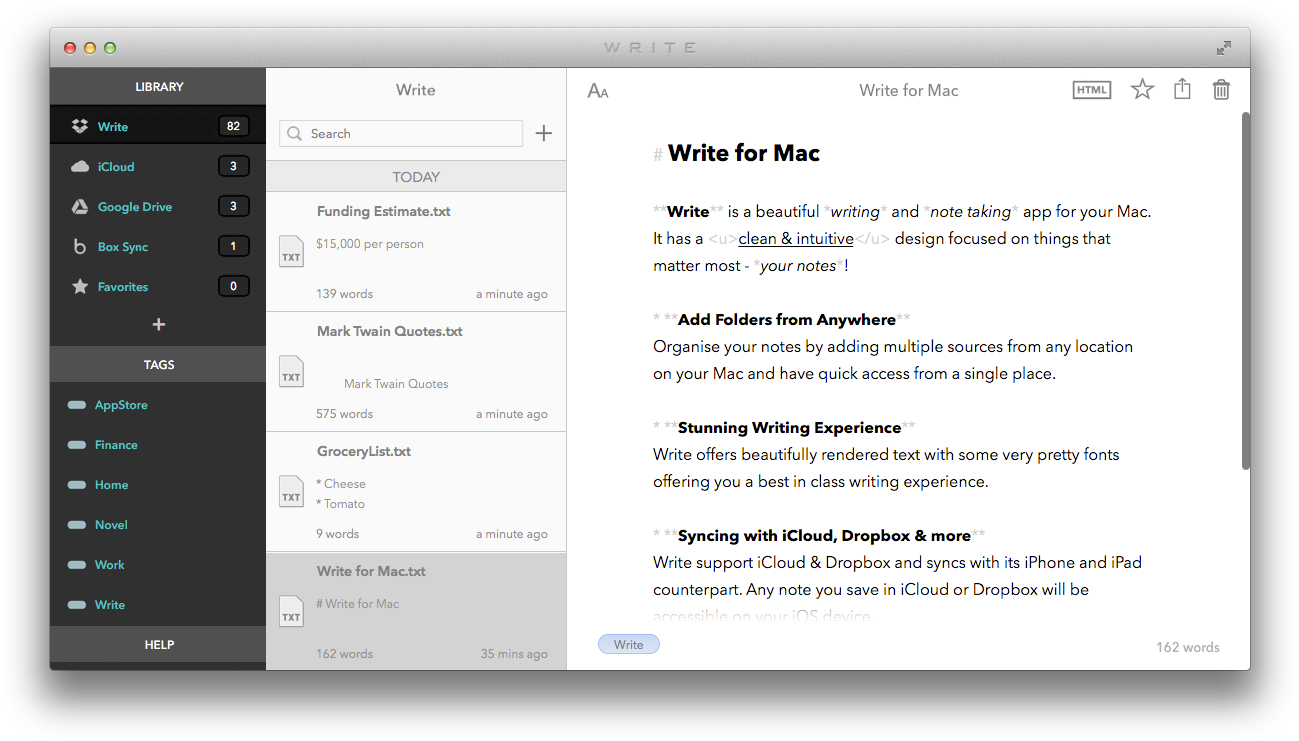
Task: Click the Write tag chip below editor
Action: pos(629,644)
